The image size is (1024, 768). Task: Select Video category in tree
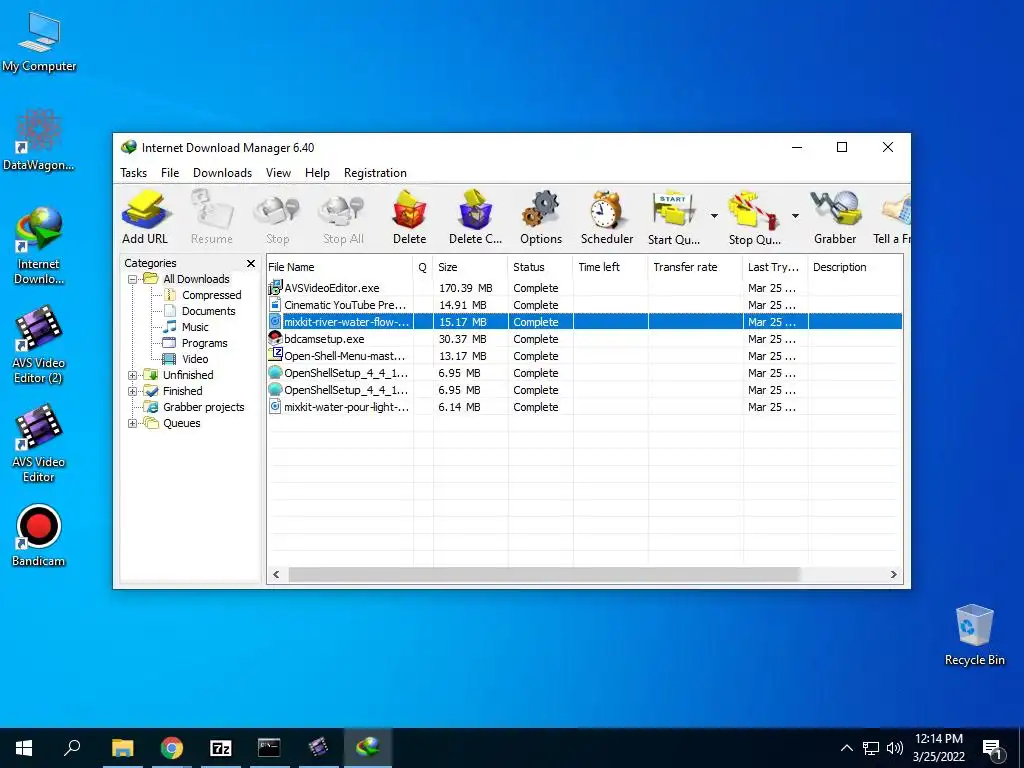tap(195, 359)
